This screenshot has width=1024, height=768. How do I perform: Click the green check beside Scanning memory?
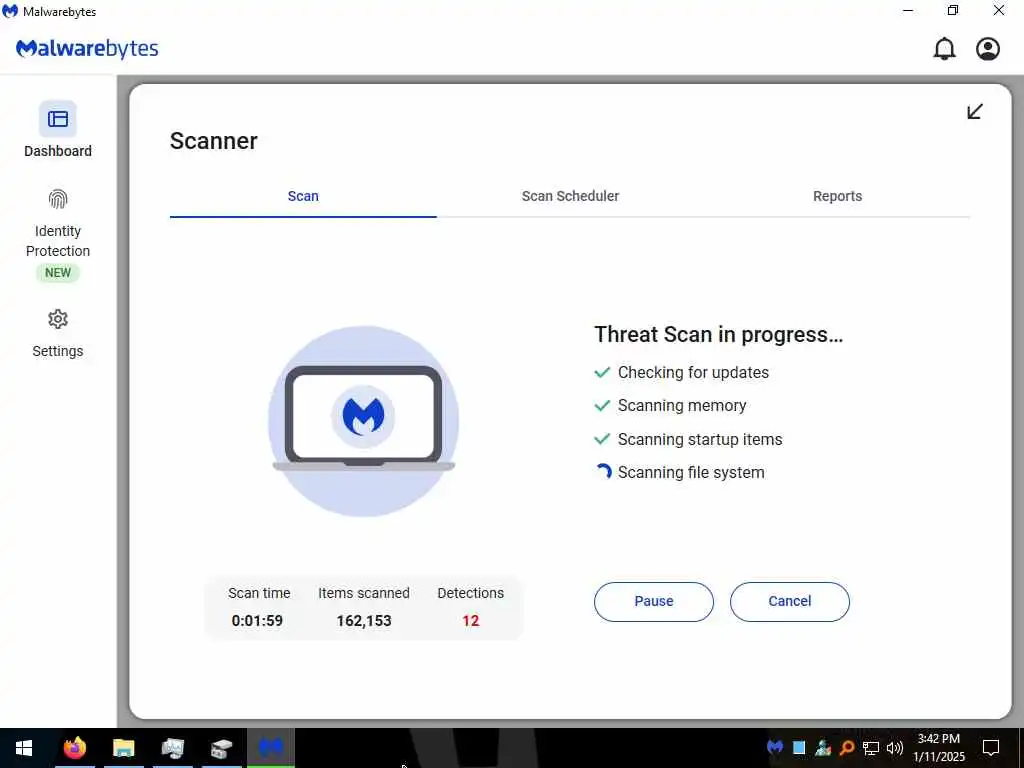[602, 406]
